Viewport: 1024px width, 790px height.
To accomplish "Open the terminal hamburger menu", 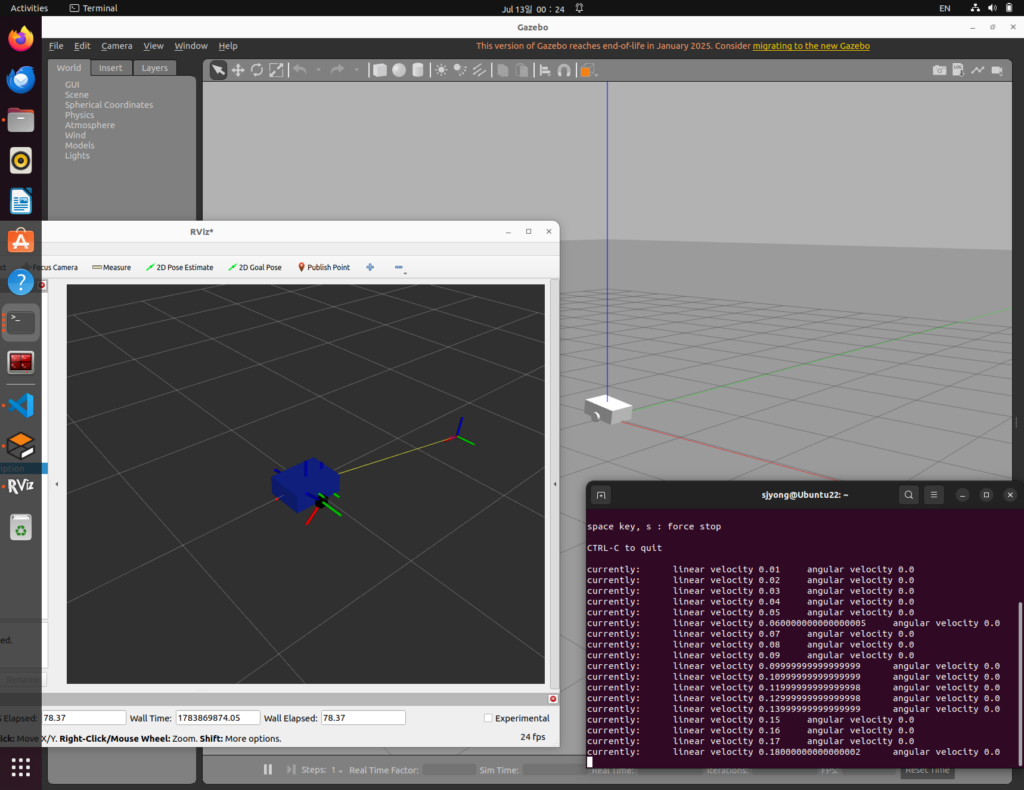I will (934, 495).
